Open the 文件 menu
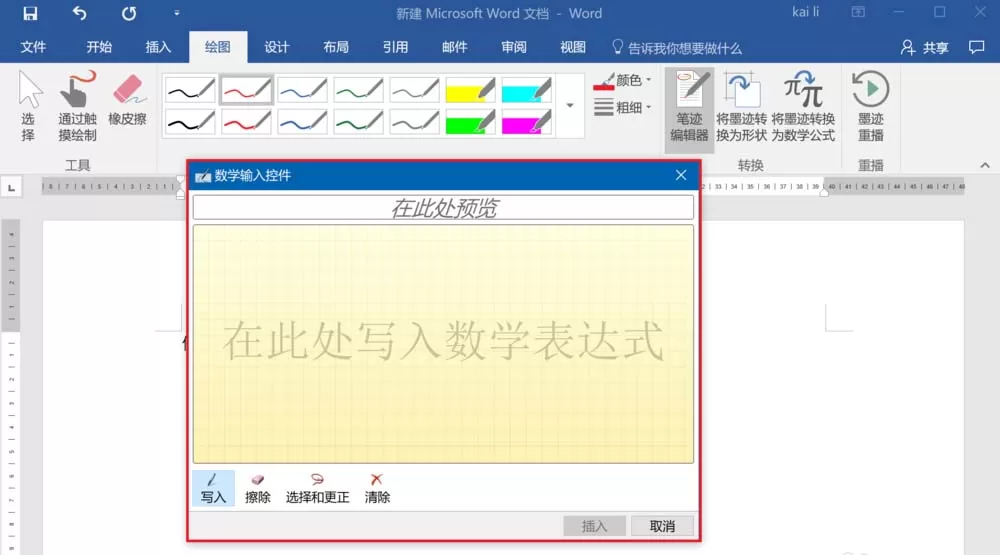 33,47
